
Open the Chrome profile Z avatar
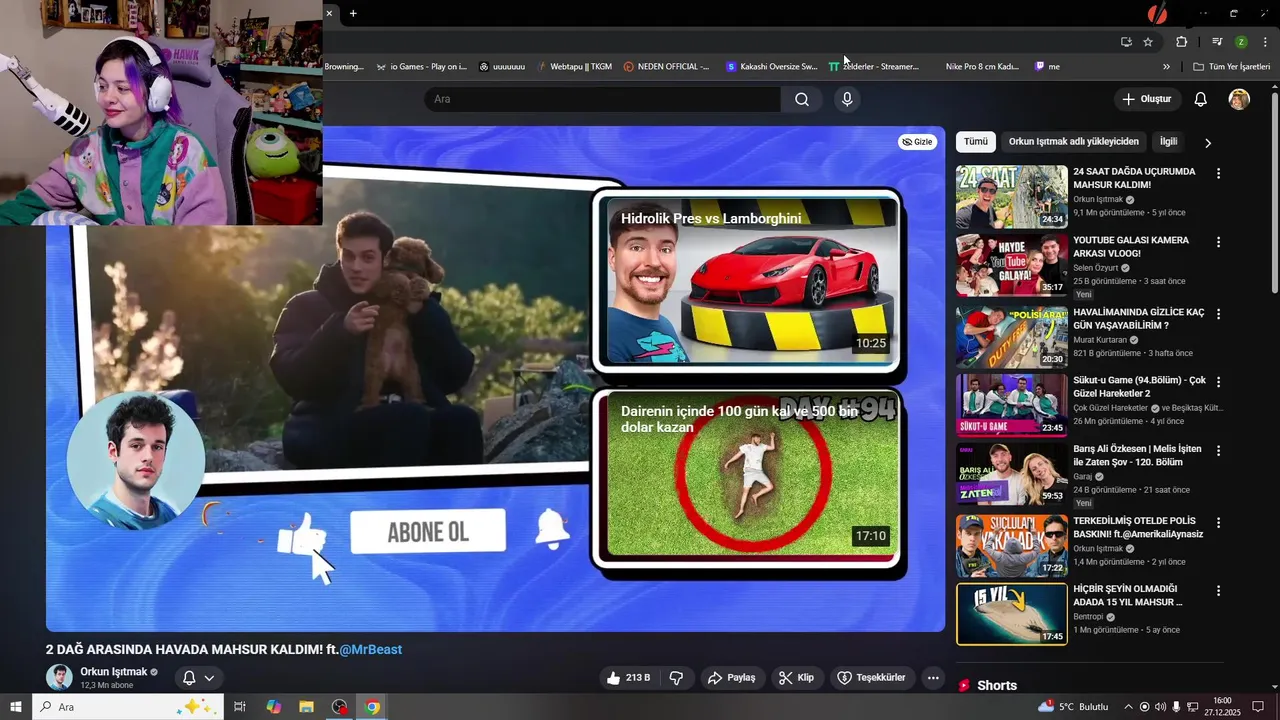[1241, 42]
